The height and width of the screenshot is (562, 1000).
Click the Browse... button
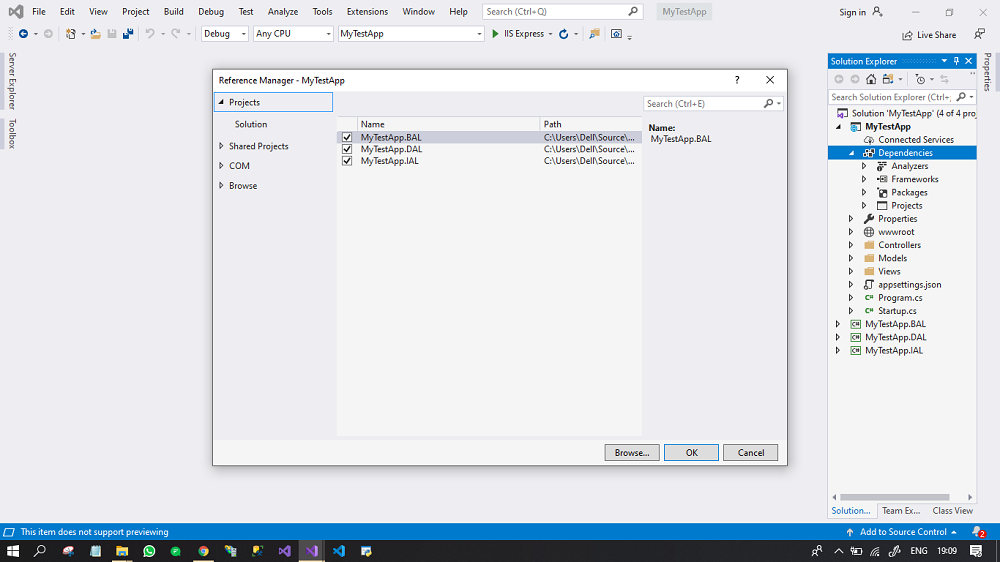tap(632, 452)
